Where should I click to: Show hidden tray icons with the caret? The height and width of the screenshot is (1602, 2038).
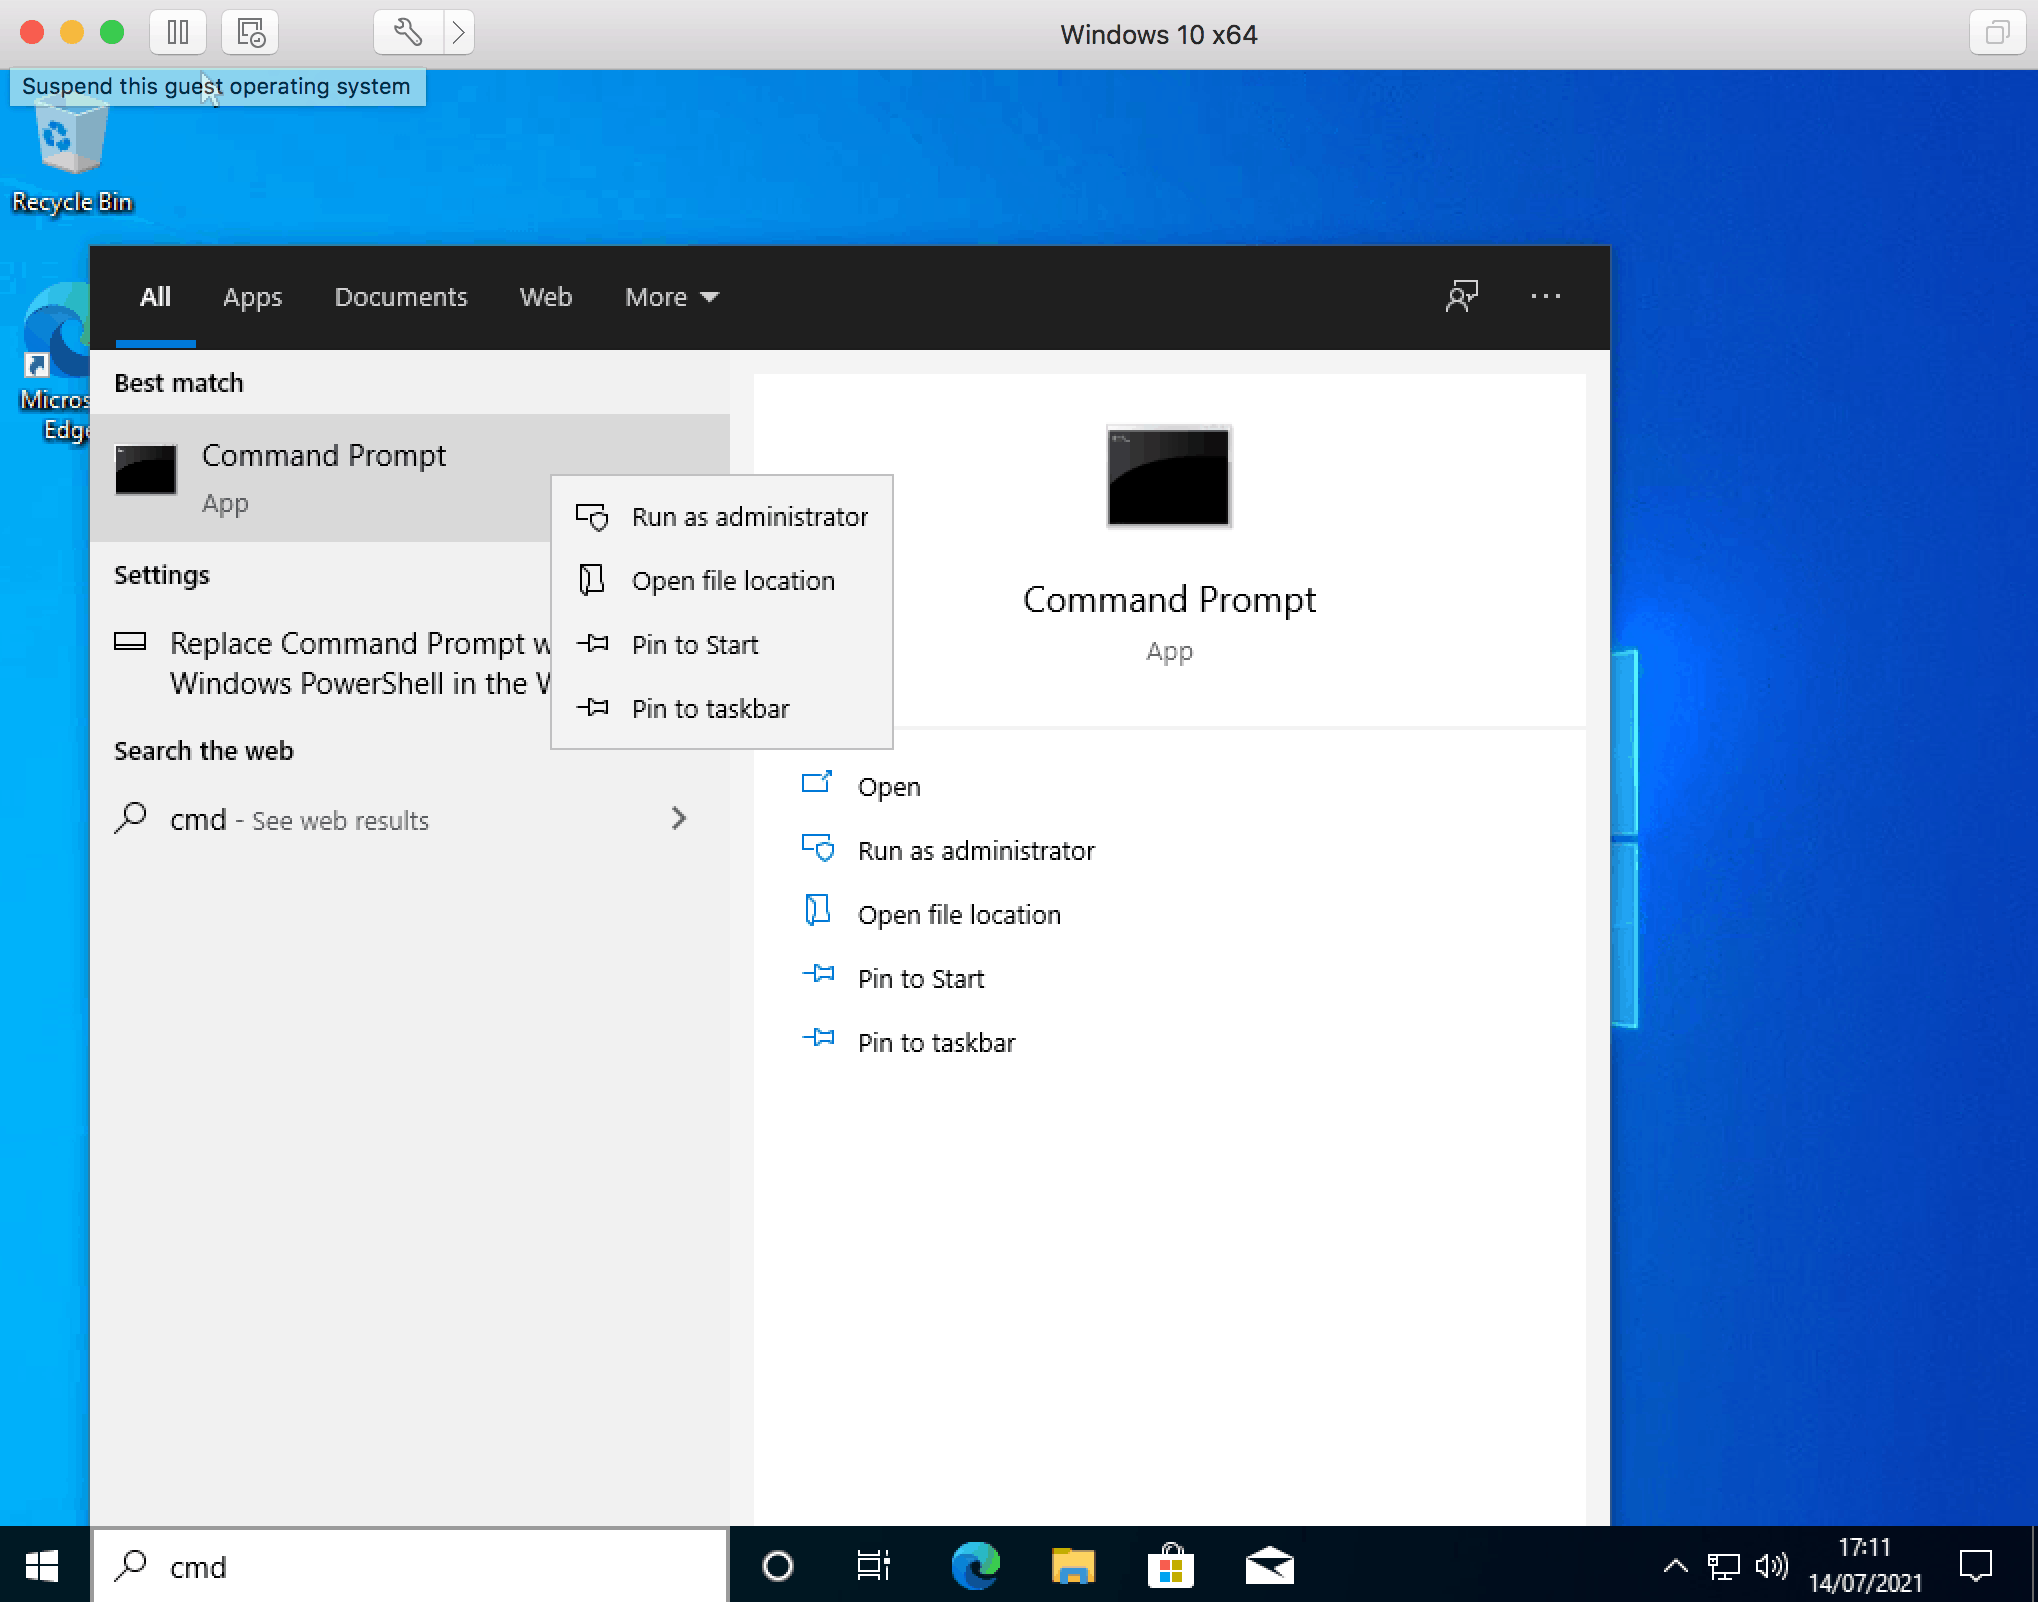pyautogui.click(x=1676, y=1567)
